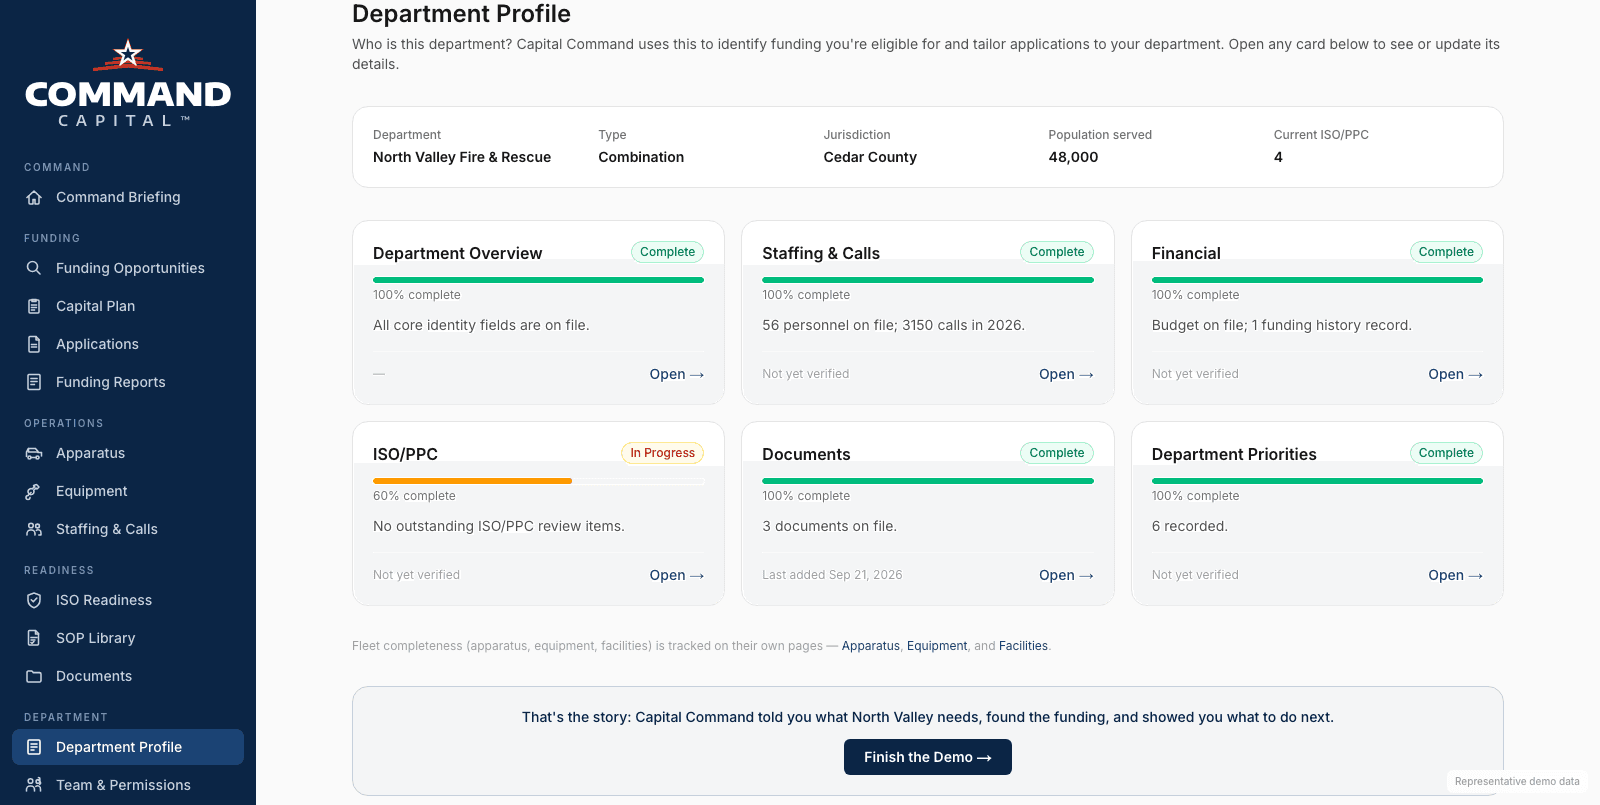Screen dimensions: 1600x805
Task: Select Applications in sidebar
Action: (x=128, y=344)
